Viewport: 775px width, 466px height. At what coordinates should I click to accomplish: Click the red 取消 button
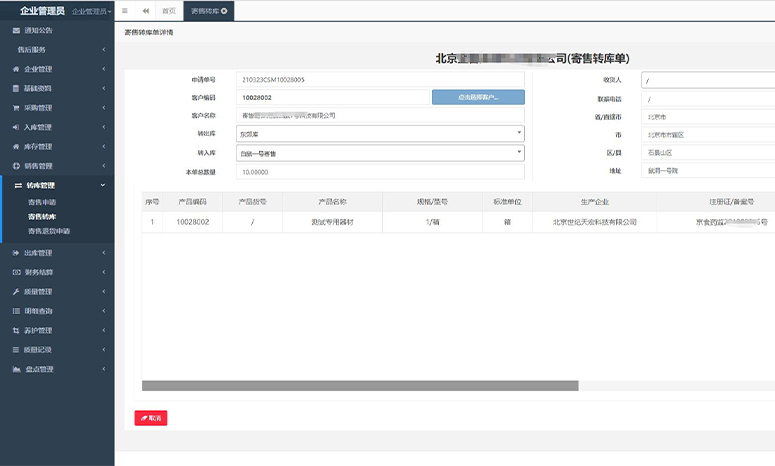coord(151,418)
